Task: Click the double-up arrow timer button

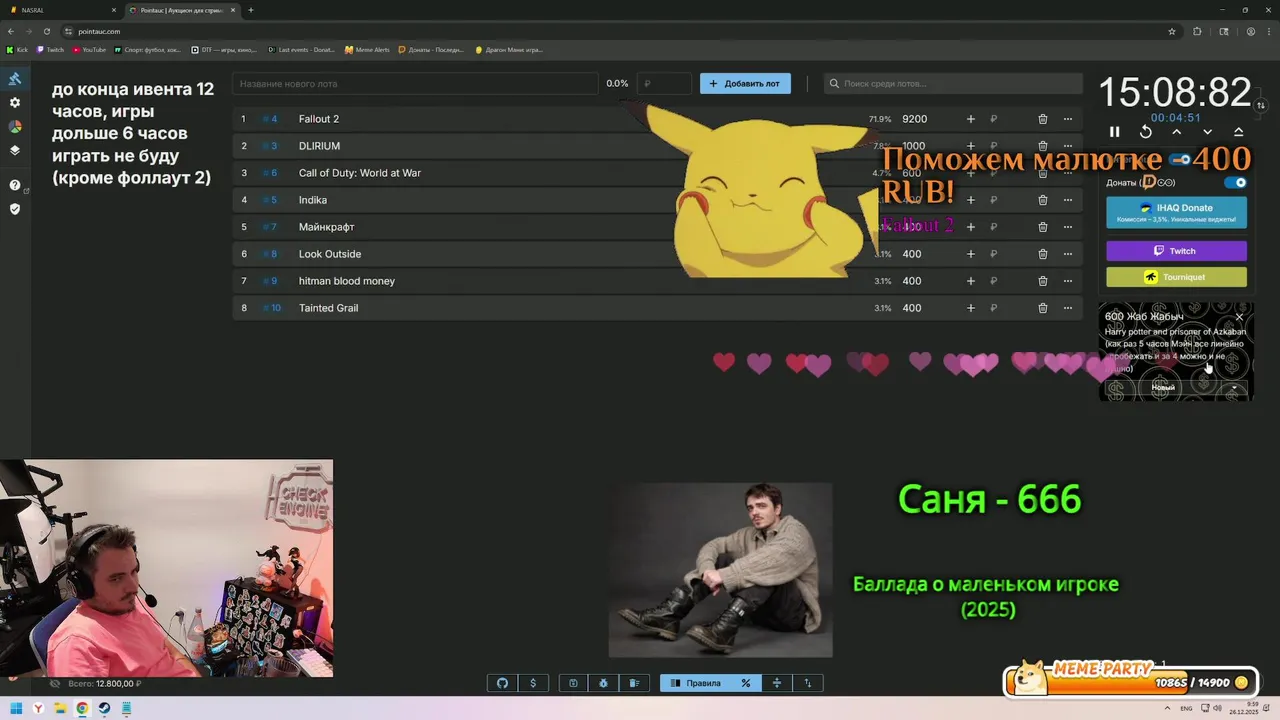Action: (x=1238, y=132)
